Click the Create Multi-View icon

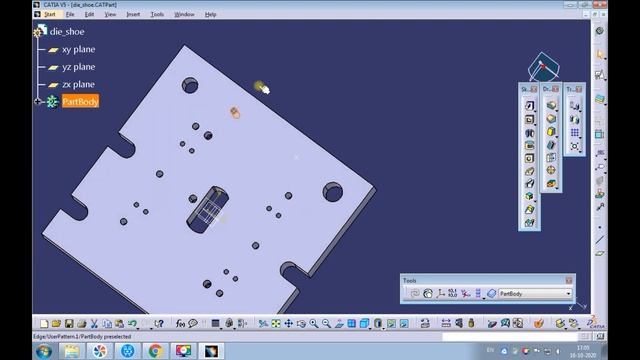coord(351,324)
